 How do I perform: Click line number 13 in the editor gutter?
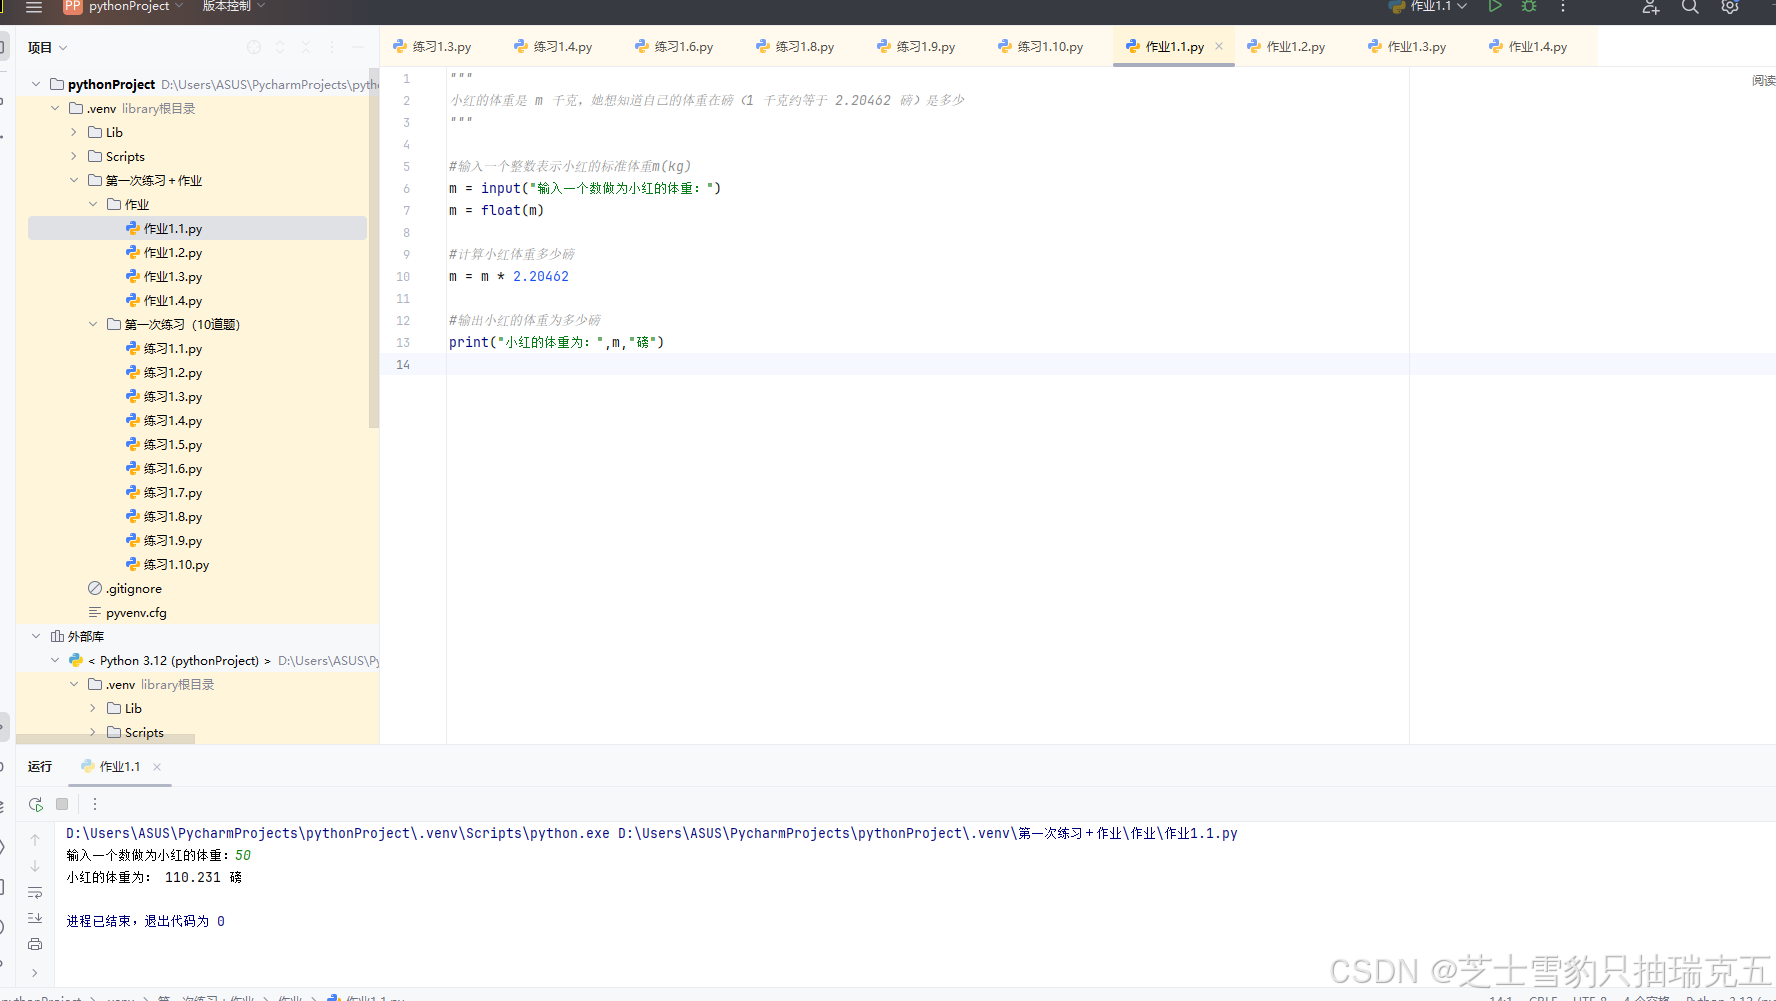coord(403,342)
